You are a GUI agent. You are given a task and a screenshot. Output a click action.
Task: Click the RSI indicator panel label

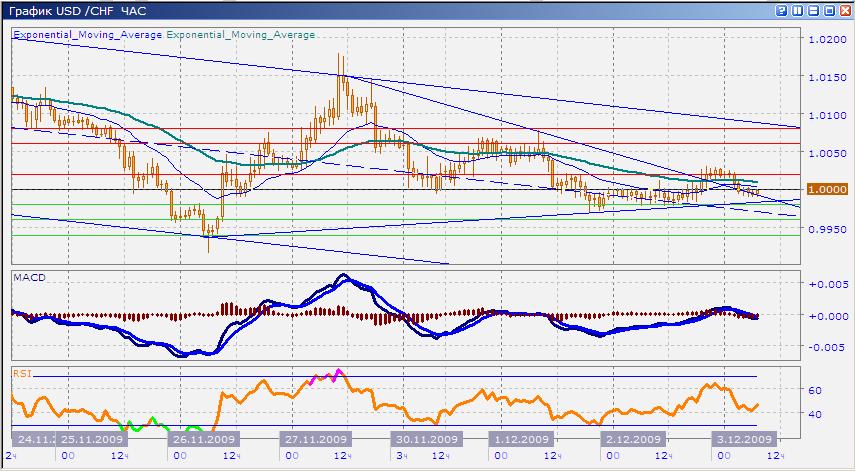click(20, 372)
